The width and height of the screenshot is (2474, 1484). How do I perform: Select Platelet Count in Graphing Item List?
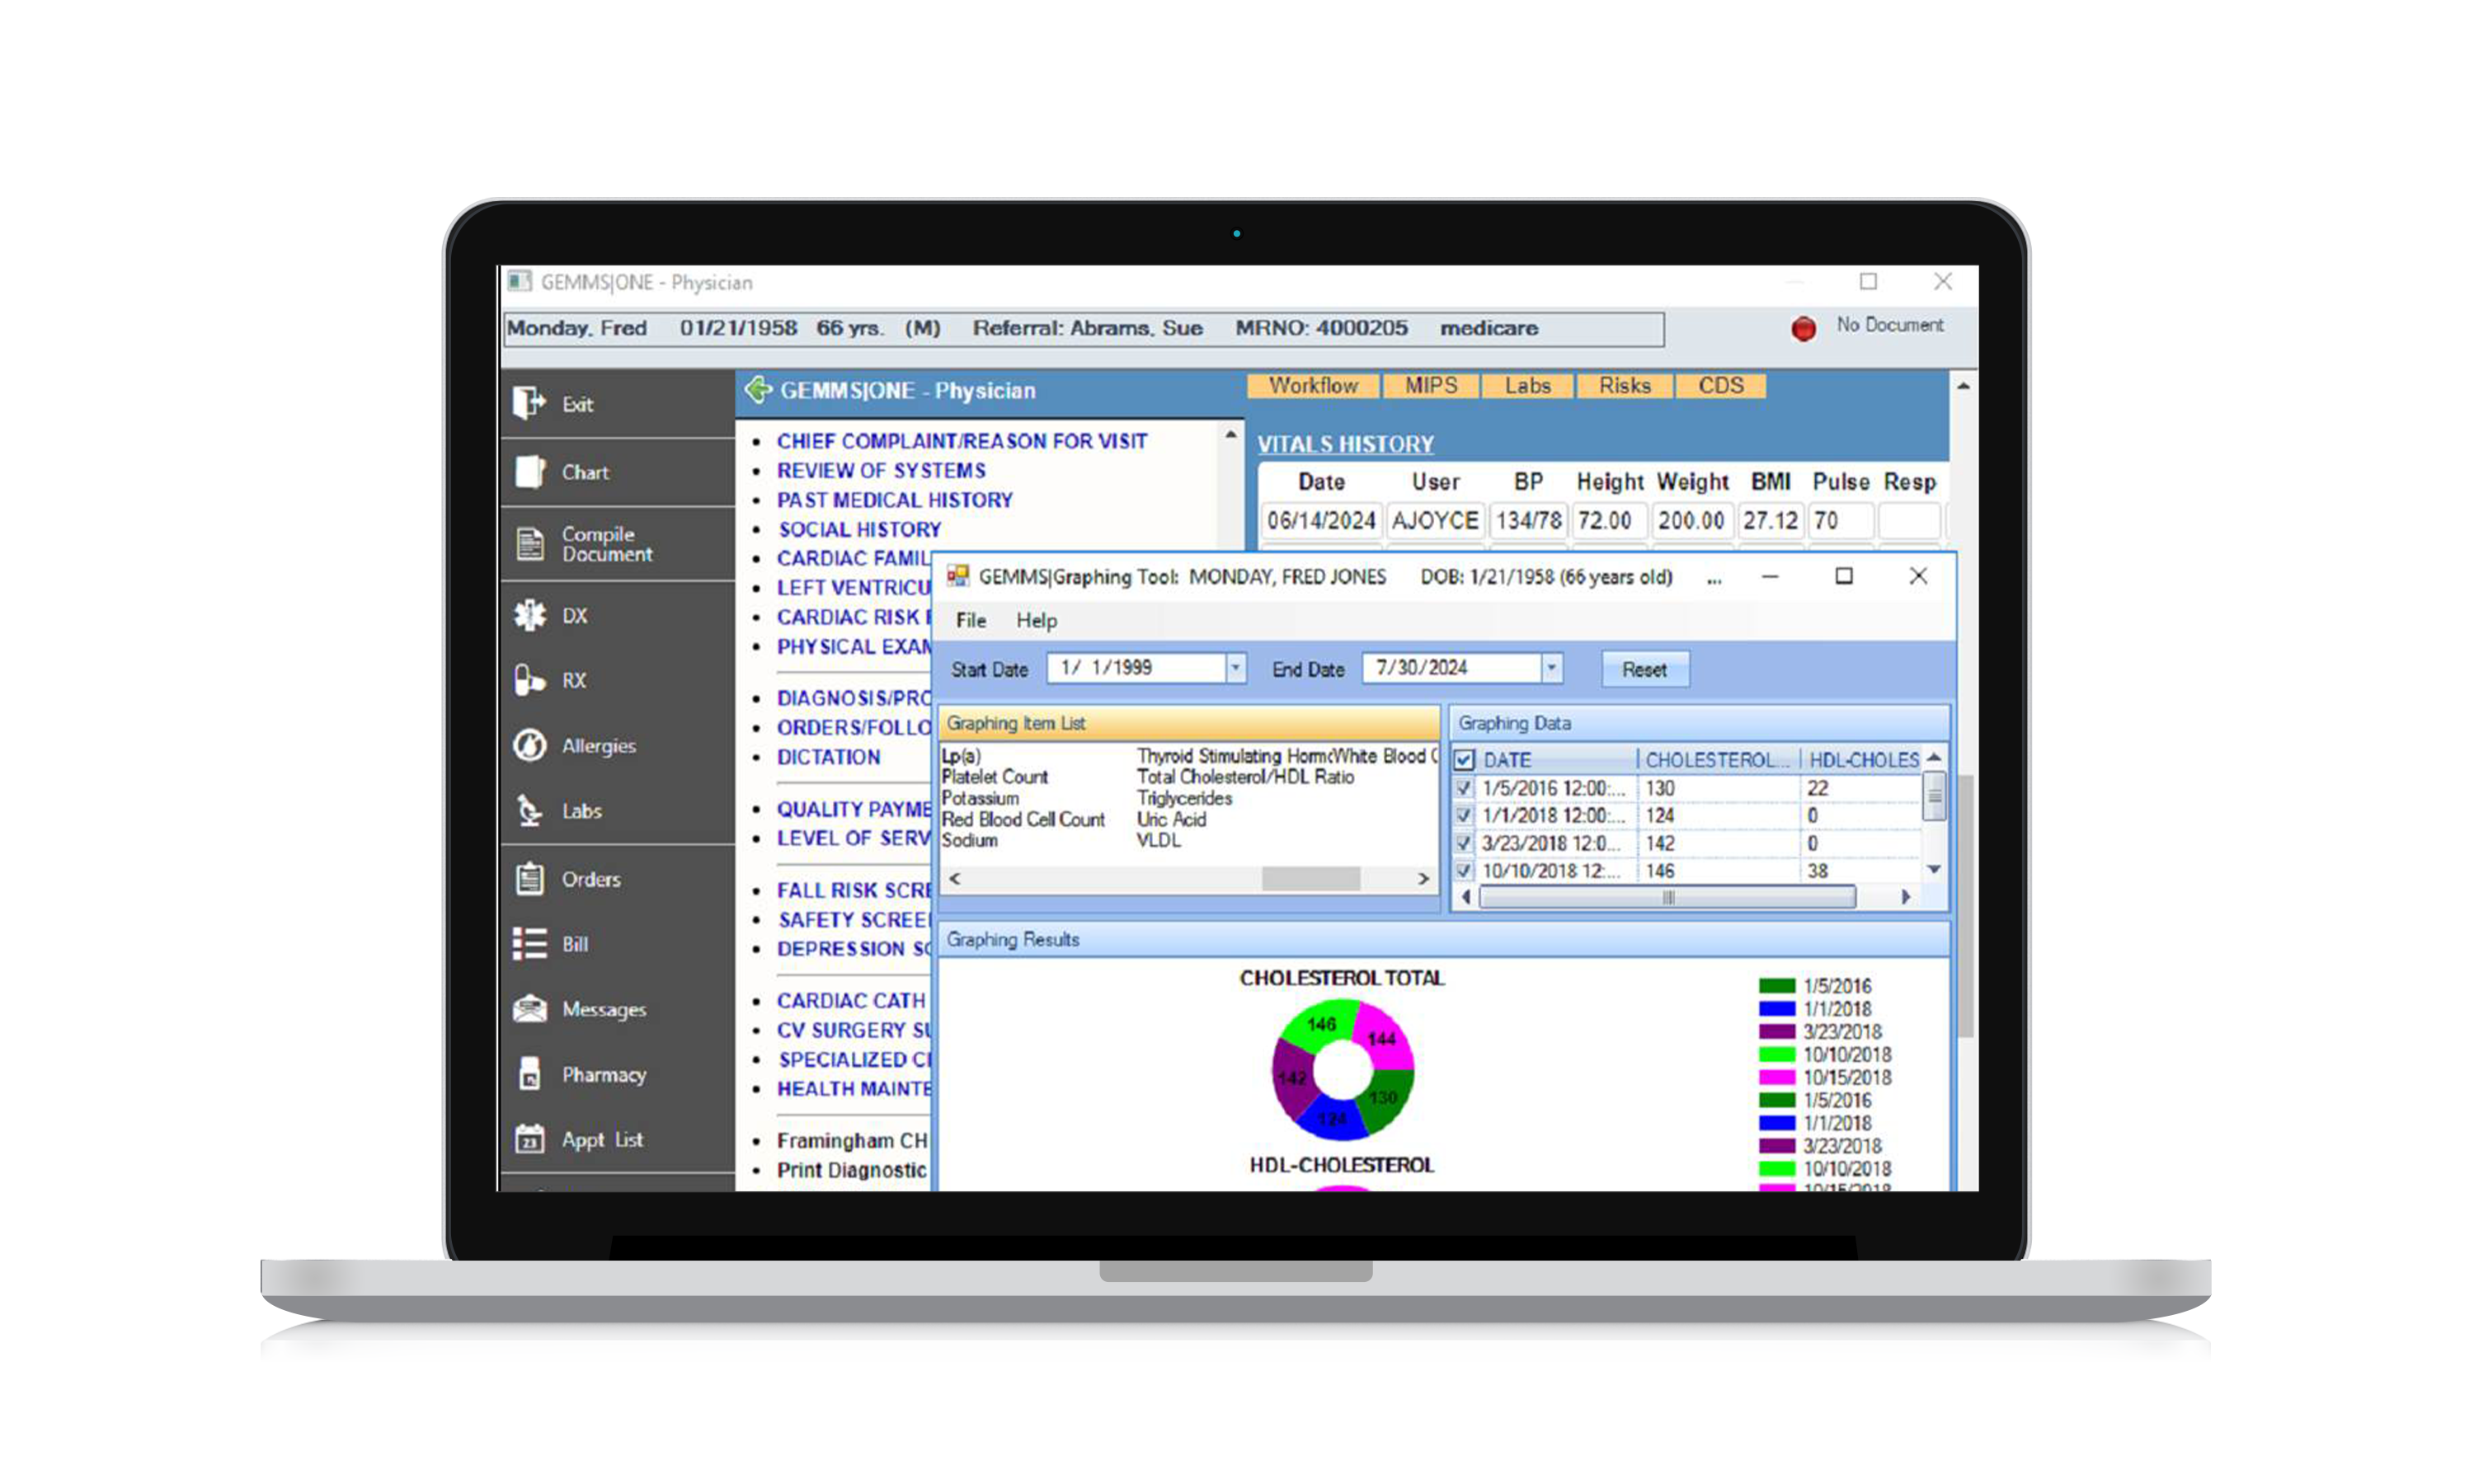(x=994, y=777)
